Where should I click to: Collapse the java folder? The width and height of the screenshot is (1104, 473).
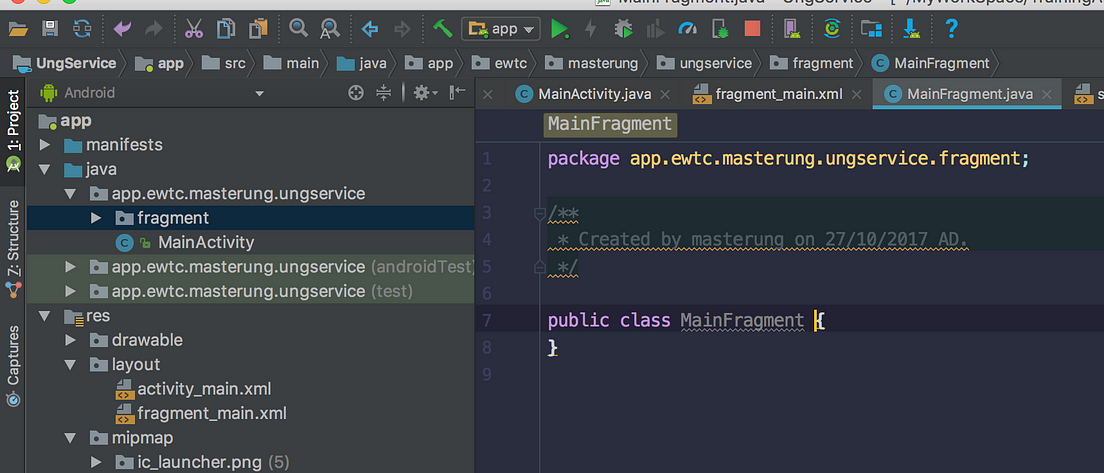[45, 170]
